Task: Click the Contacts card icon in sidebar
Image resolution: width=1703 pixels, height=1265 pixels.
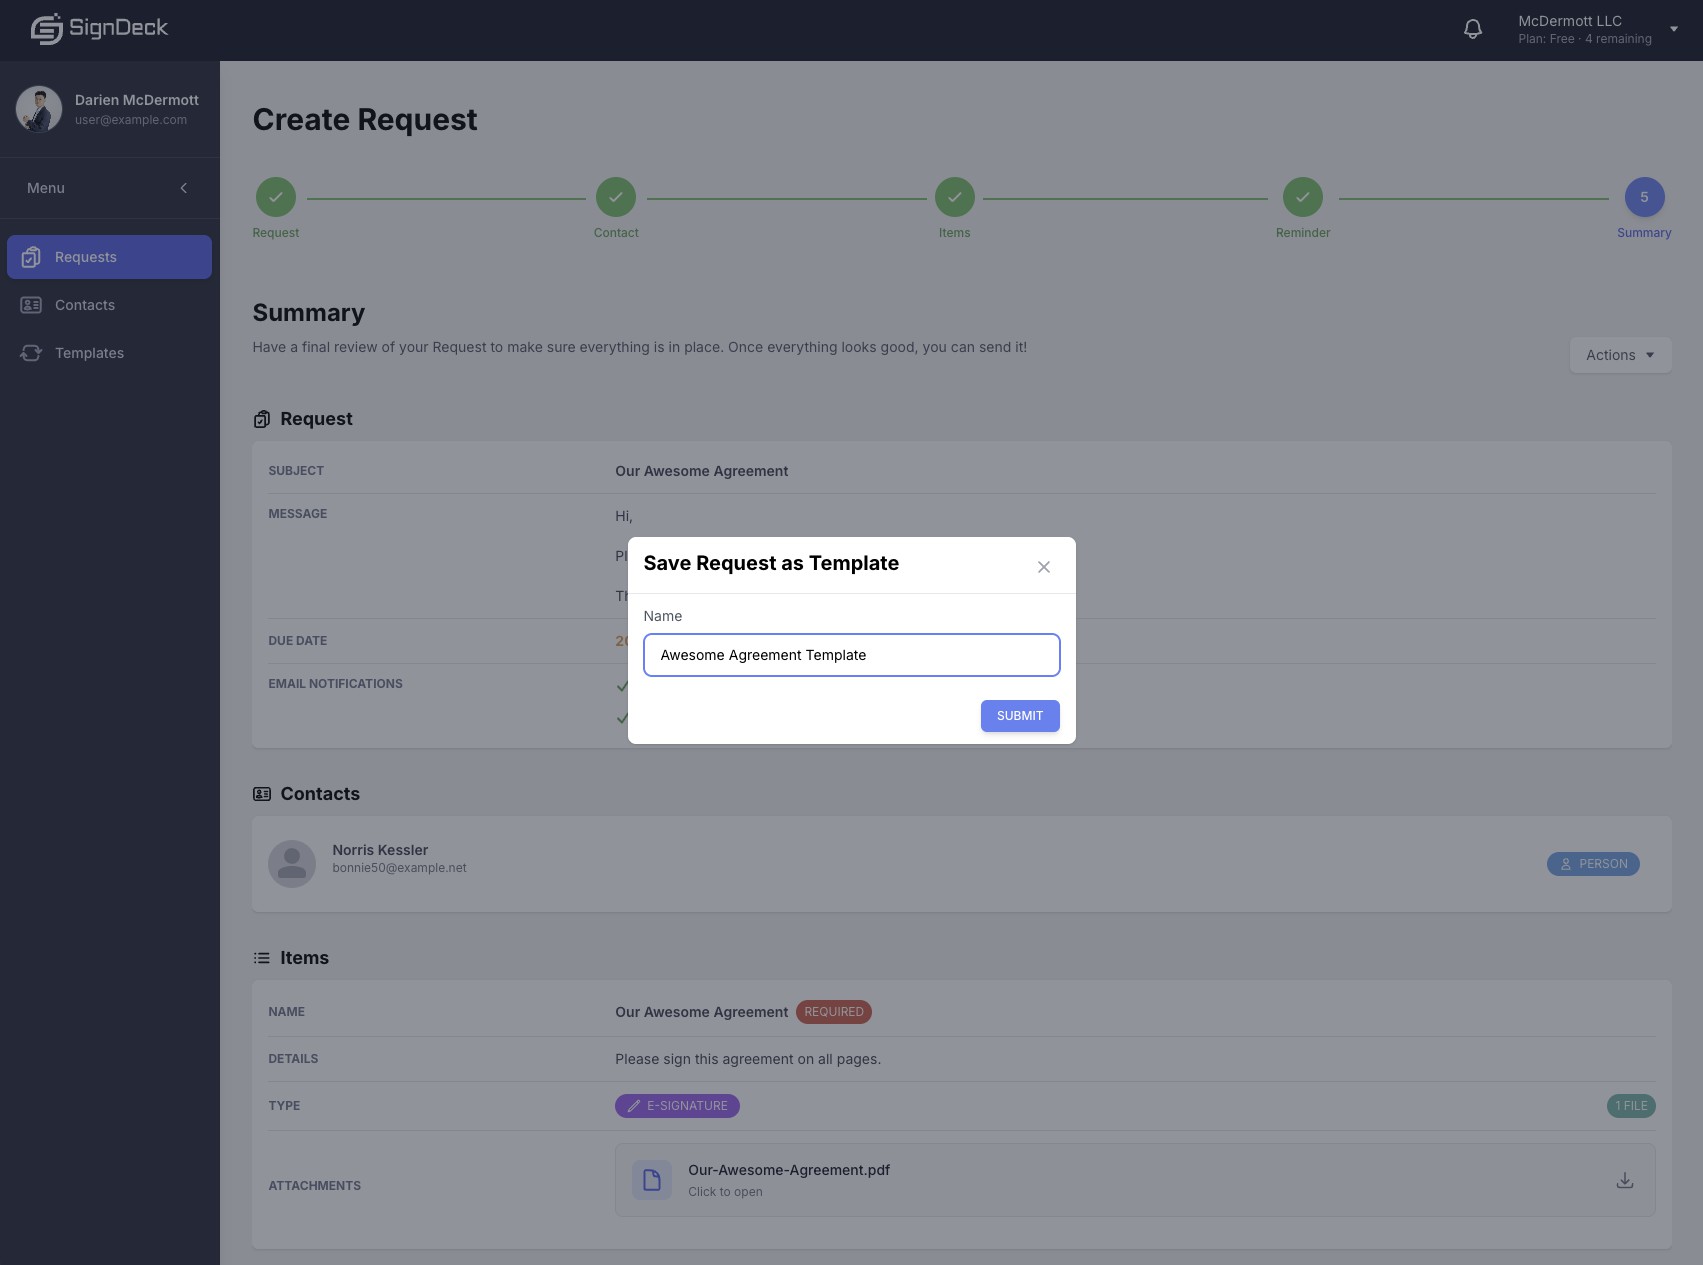Action: (31, 305)
